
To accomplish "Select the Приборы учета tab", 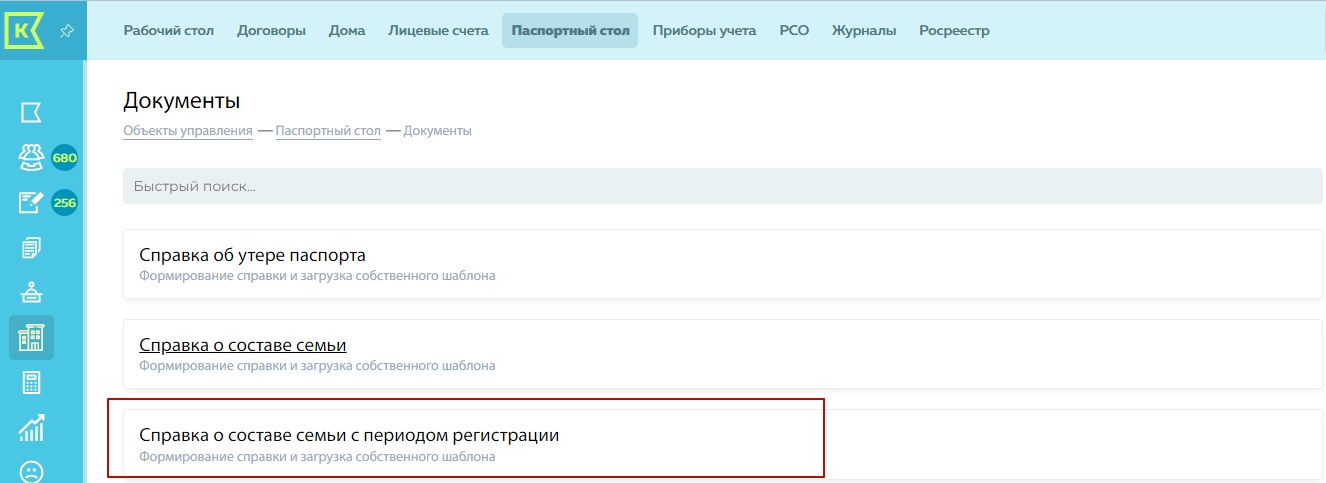I will [x=704, y=31].
